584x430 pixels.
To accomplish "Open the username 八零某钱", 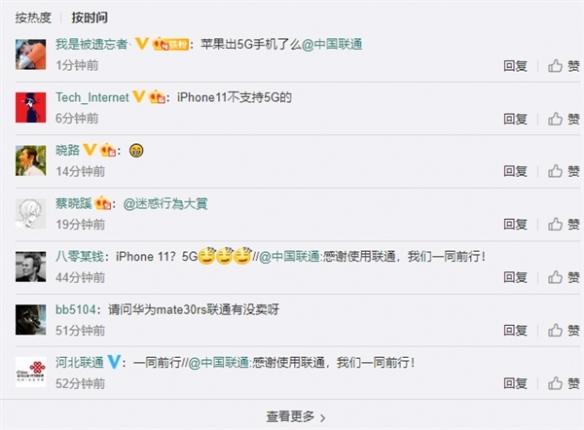I will (80, 257).
